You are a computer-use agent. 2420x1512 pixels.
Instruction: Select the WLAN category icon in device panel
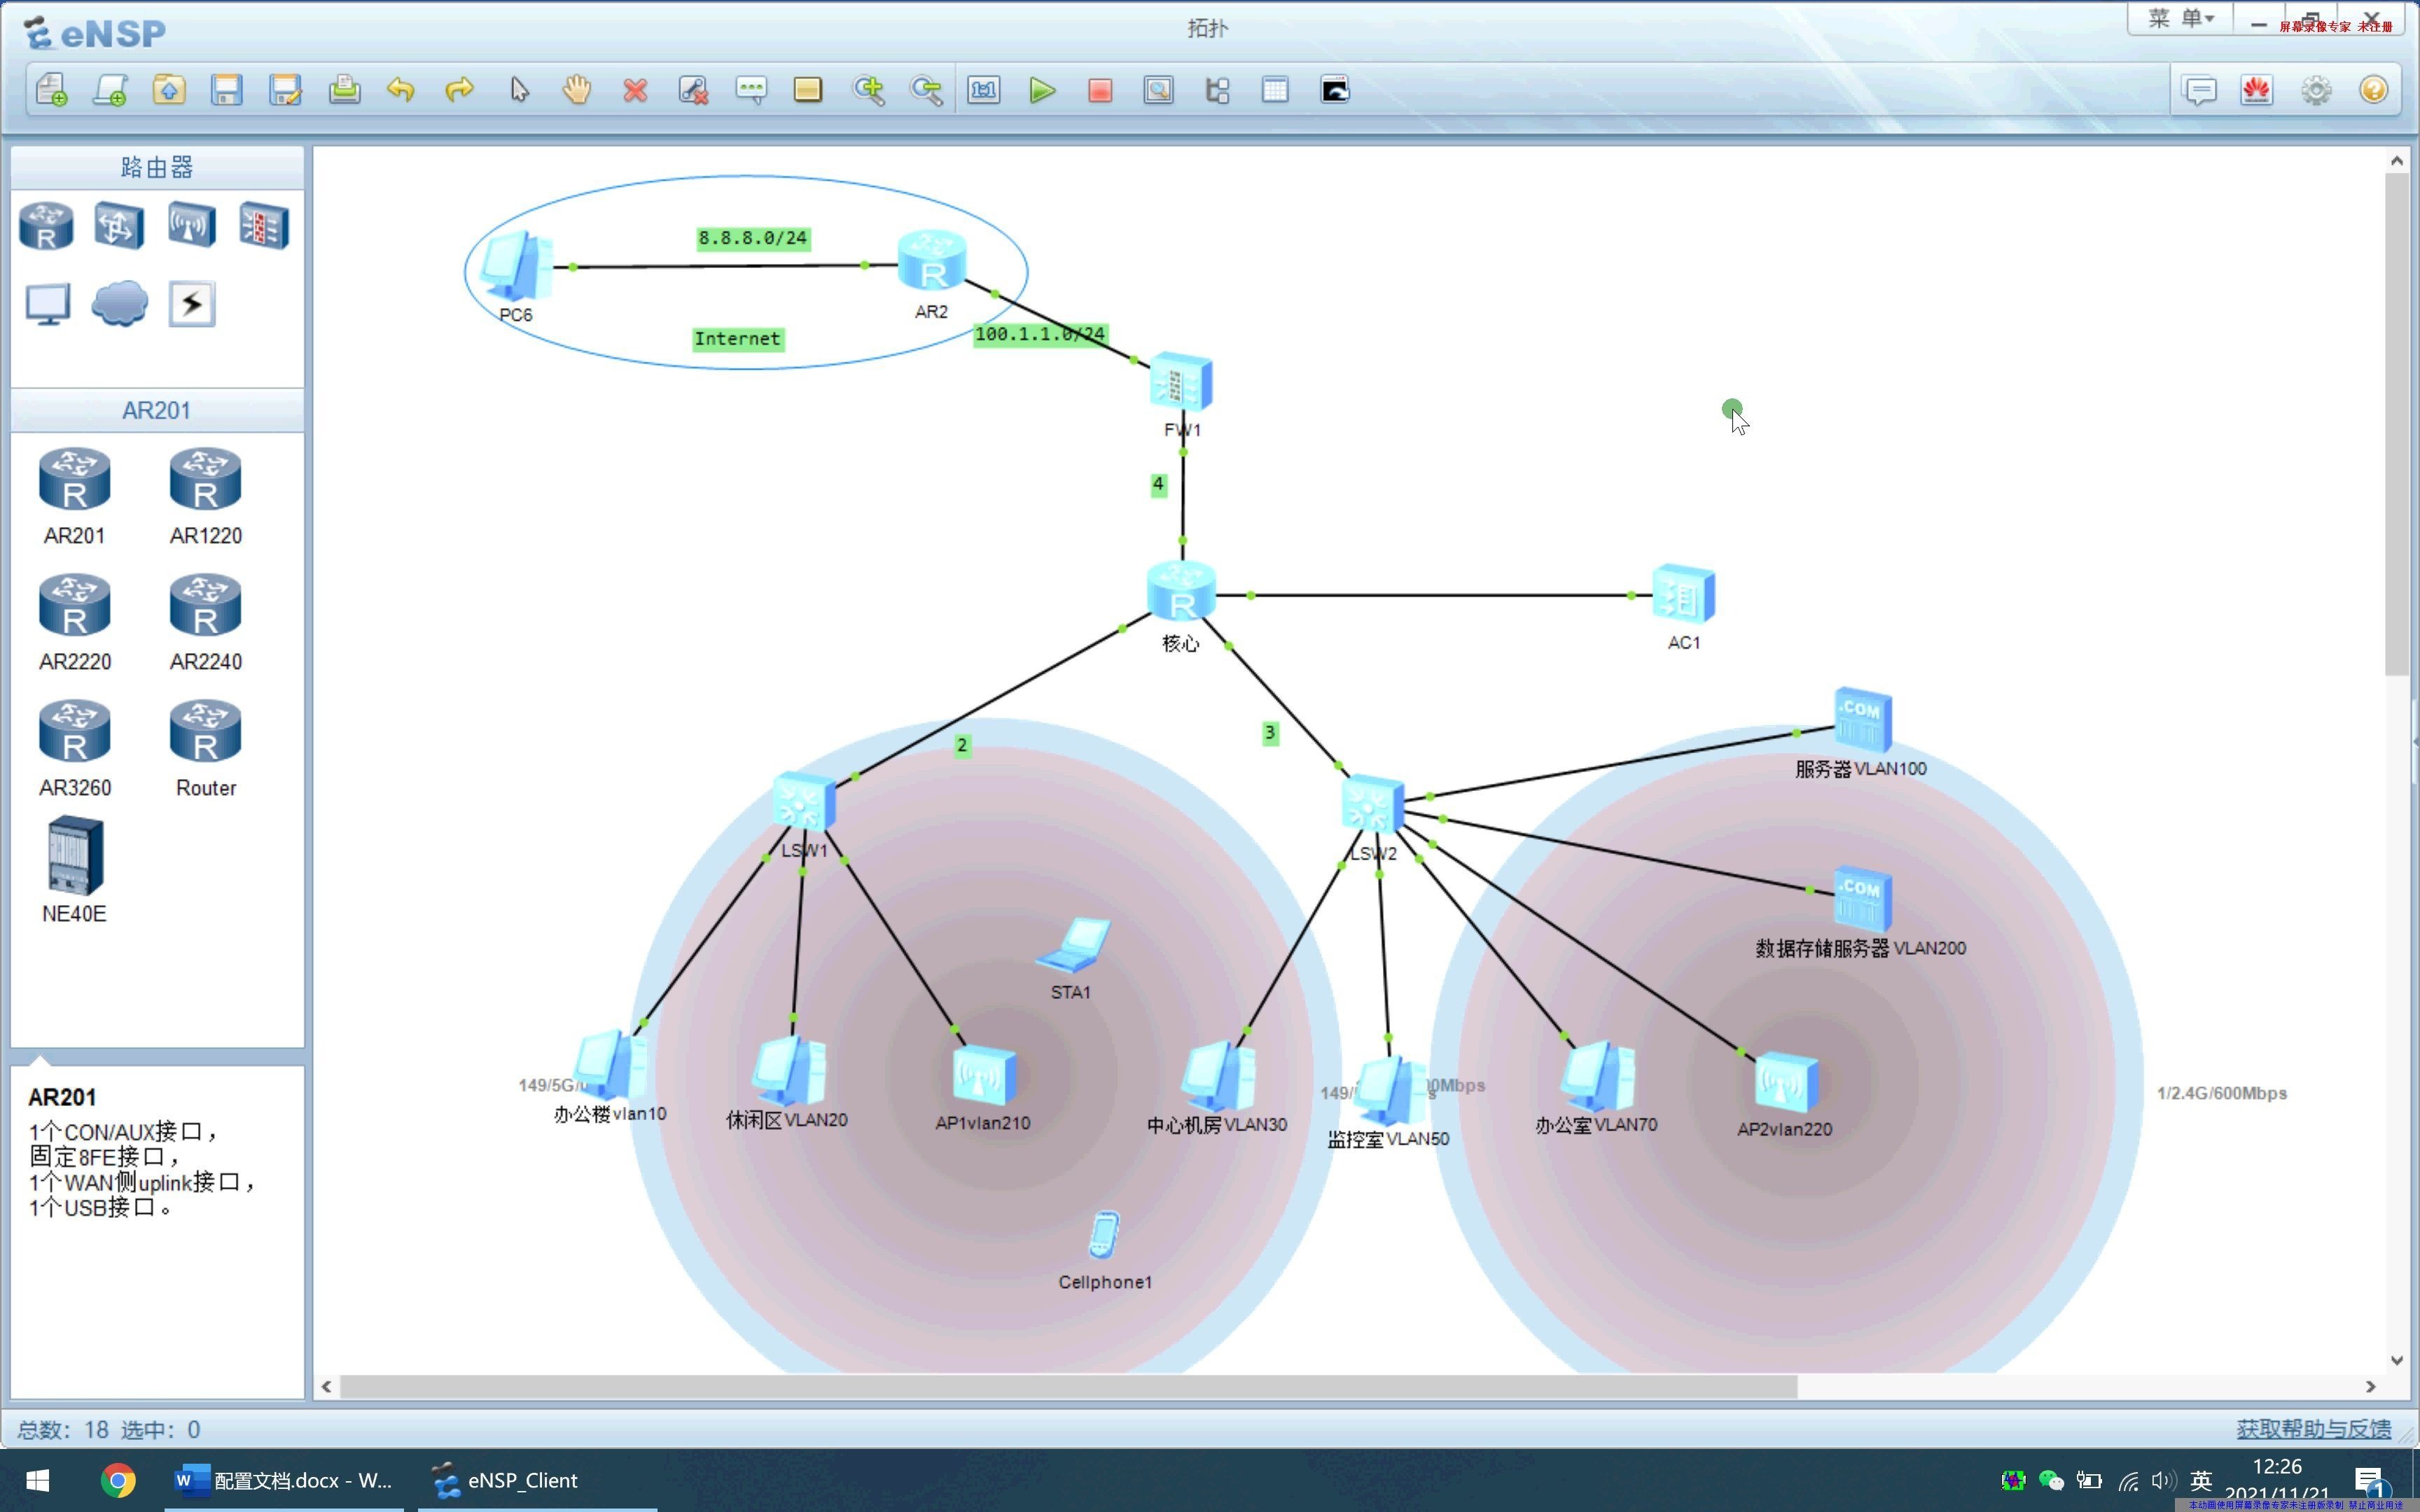pos(191,225)
